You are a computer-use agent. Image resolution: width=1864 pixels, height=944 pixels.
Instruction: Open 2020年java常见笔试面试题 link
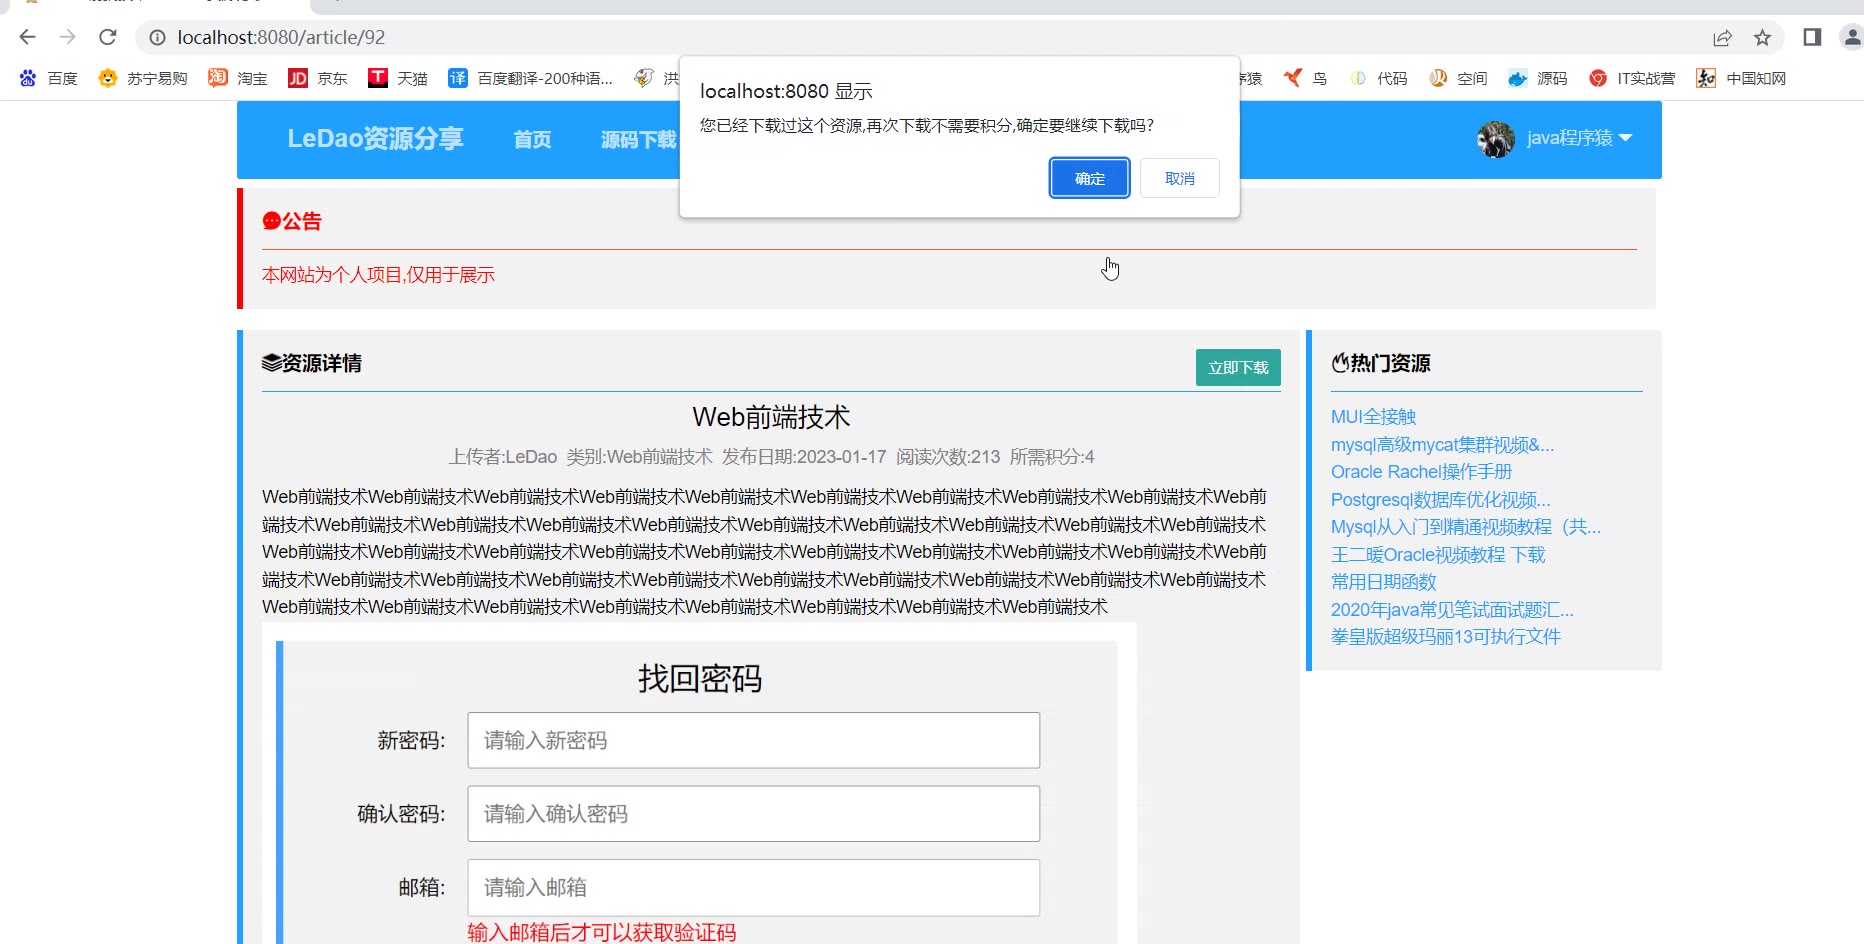pyautogui.click(x=1452, y=609)
